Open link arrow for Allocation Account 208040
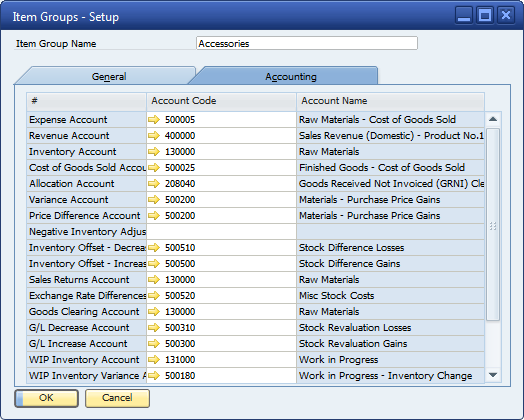The height and width of the screenshot is (420, 524). pos(154,183)
